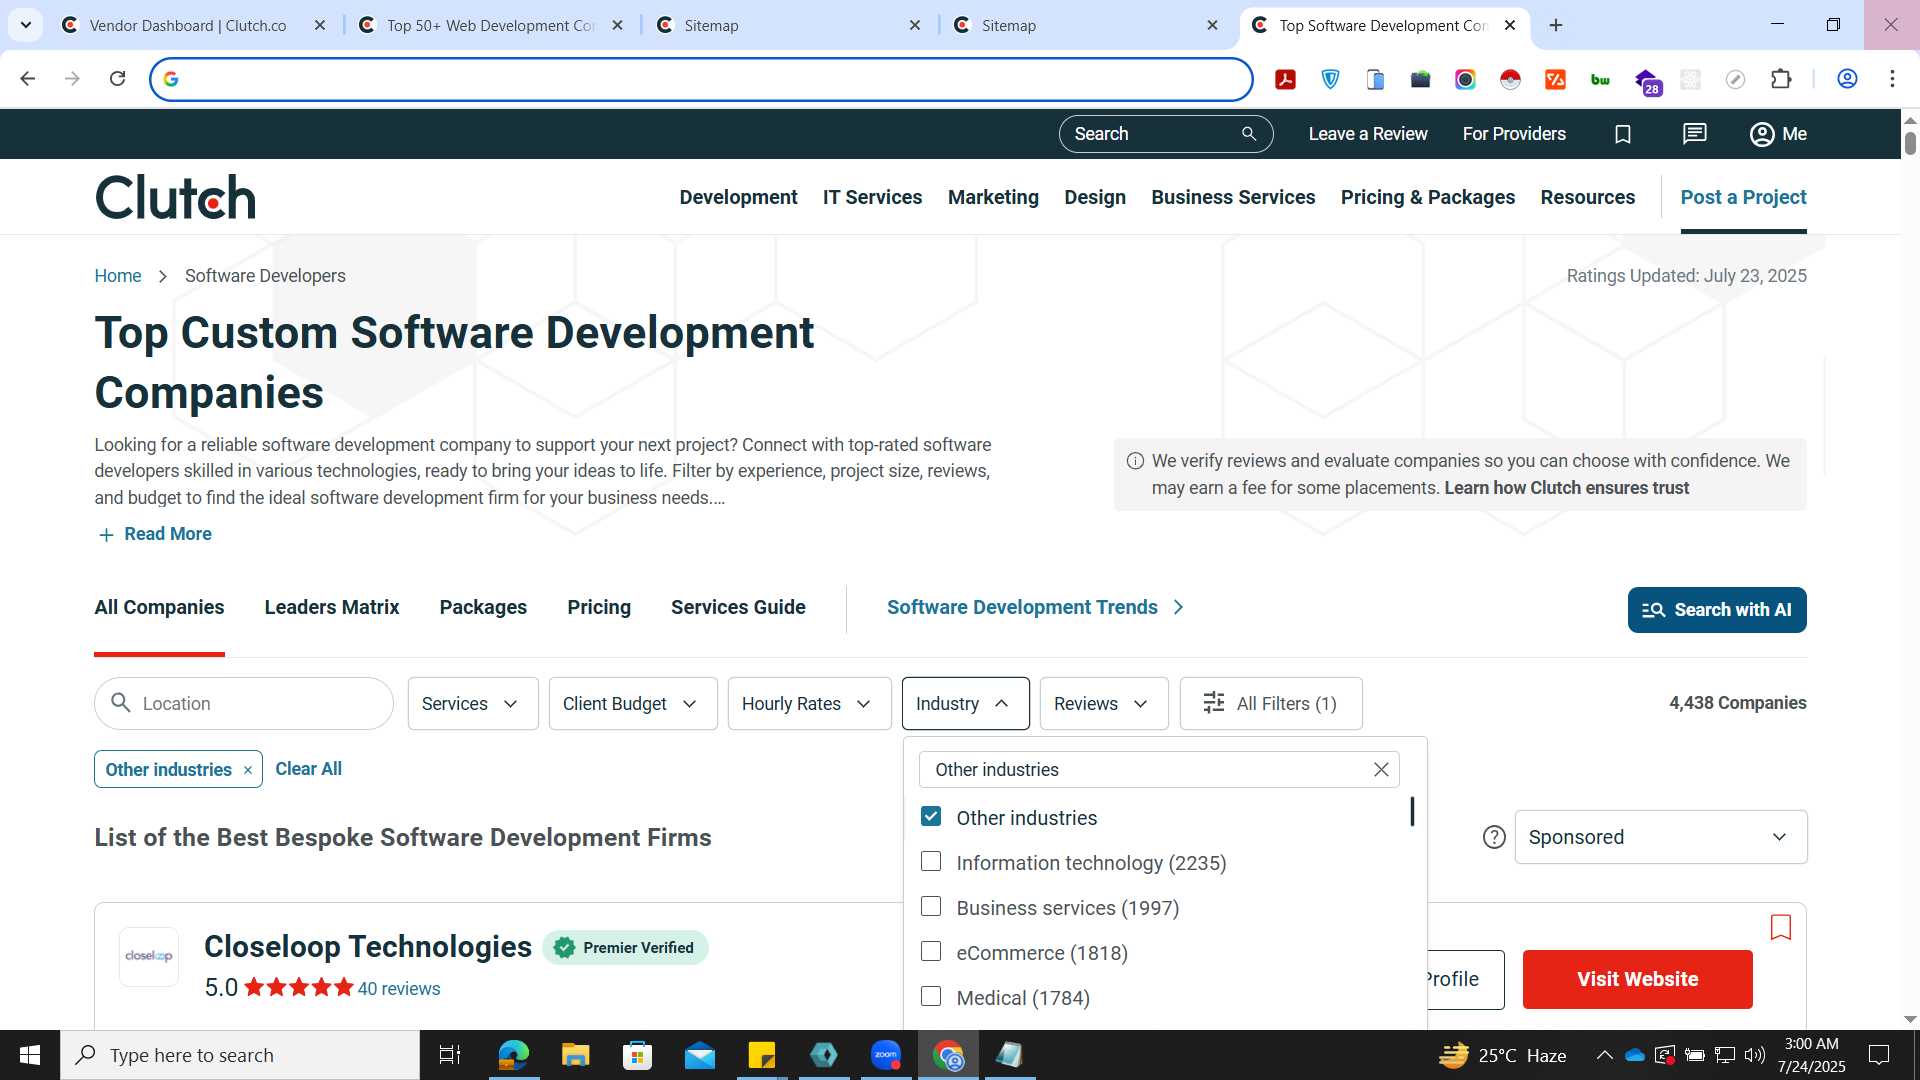The height and width of the screenshot is (1080, 1920).
Task: Click the Clutch logo
Action: point(175,197)
